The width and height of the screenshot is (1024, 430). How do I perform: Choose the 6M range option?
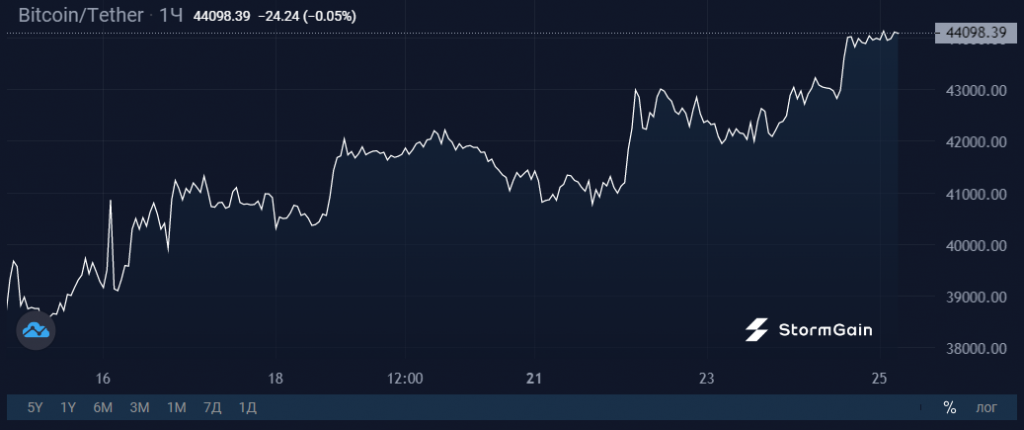(103, 407)
